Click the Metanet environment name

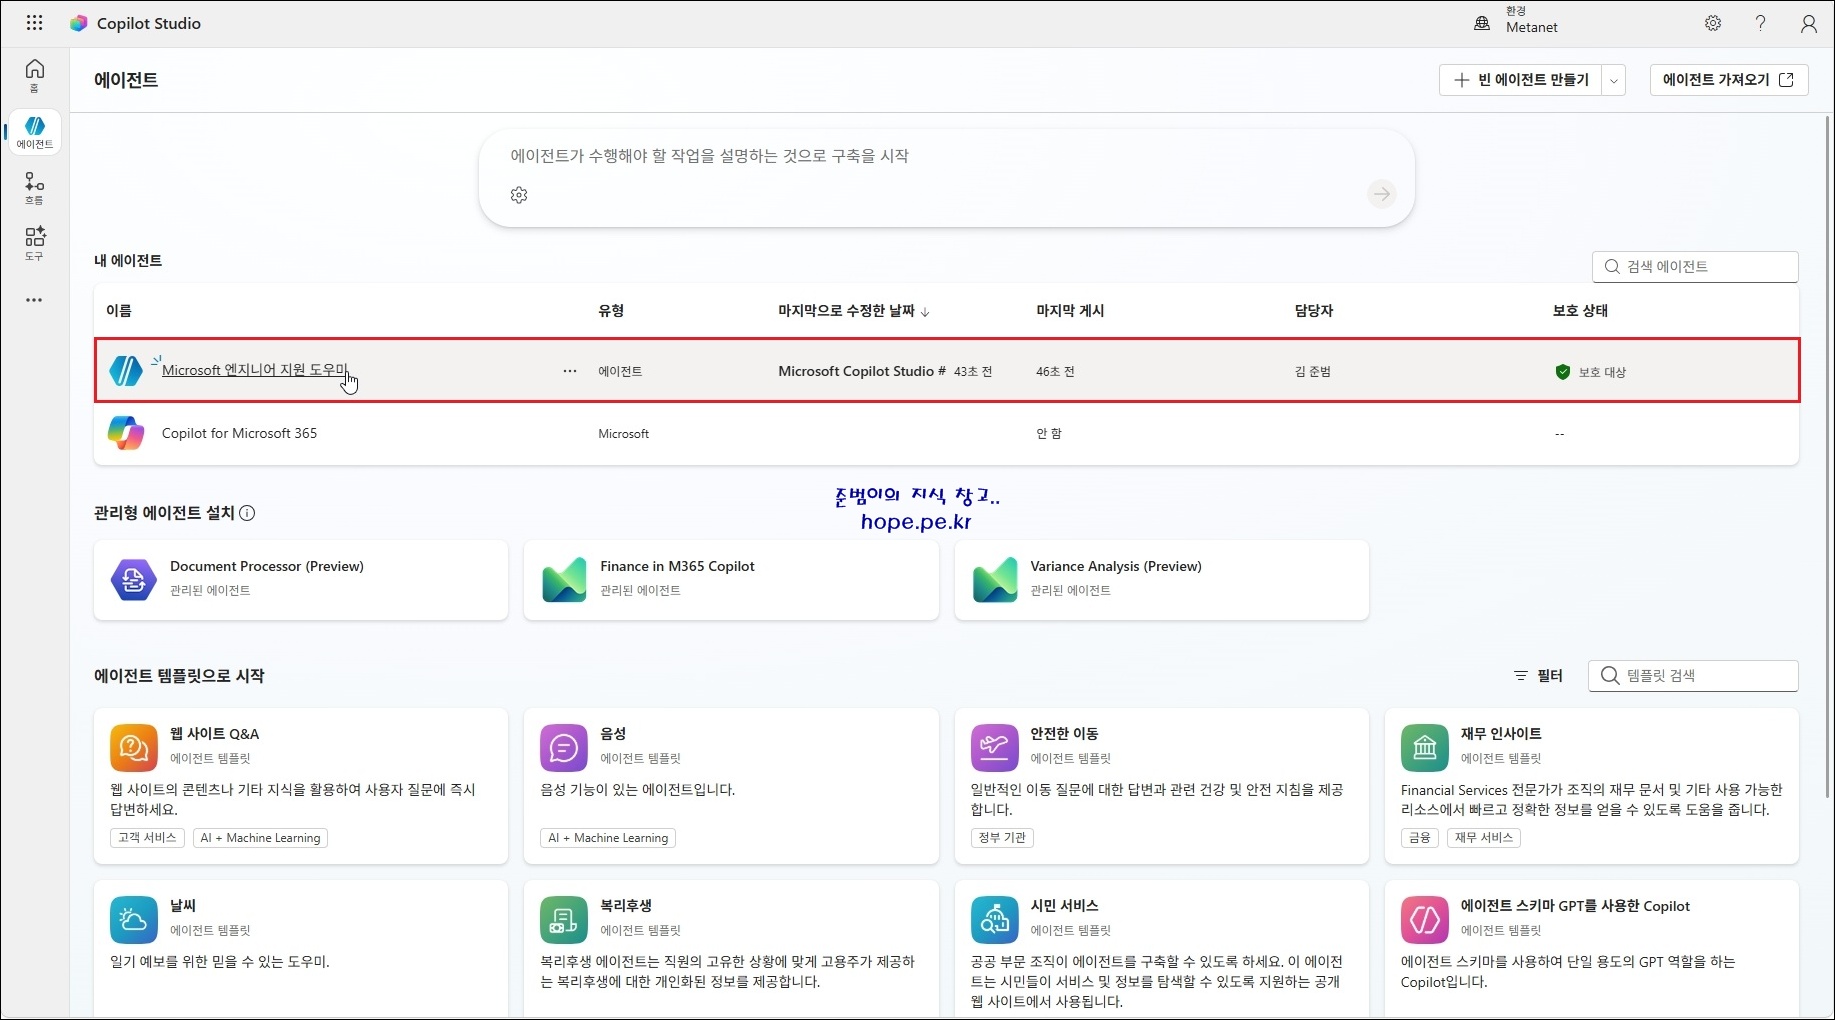[1532, 28]
